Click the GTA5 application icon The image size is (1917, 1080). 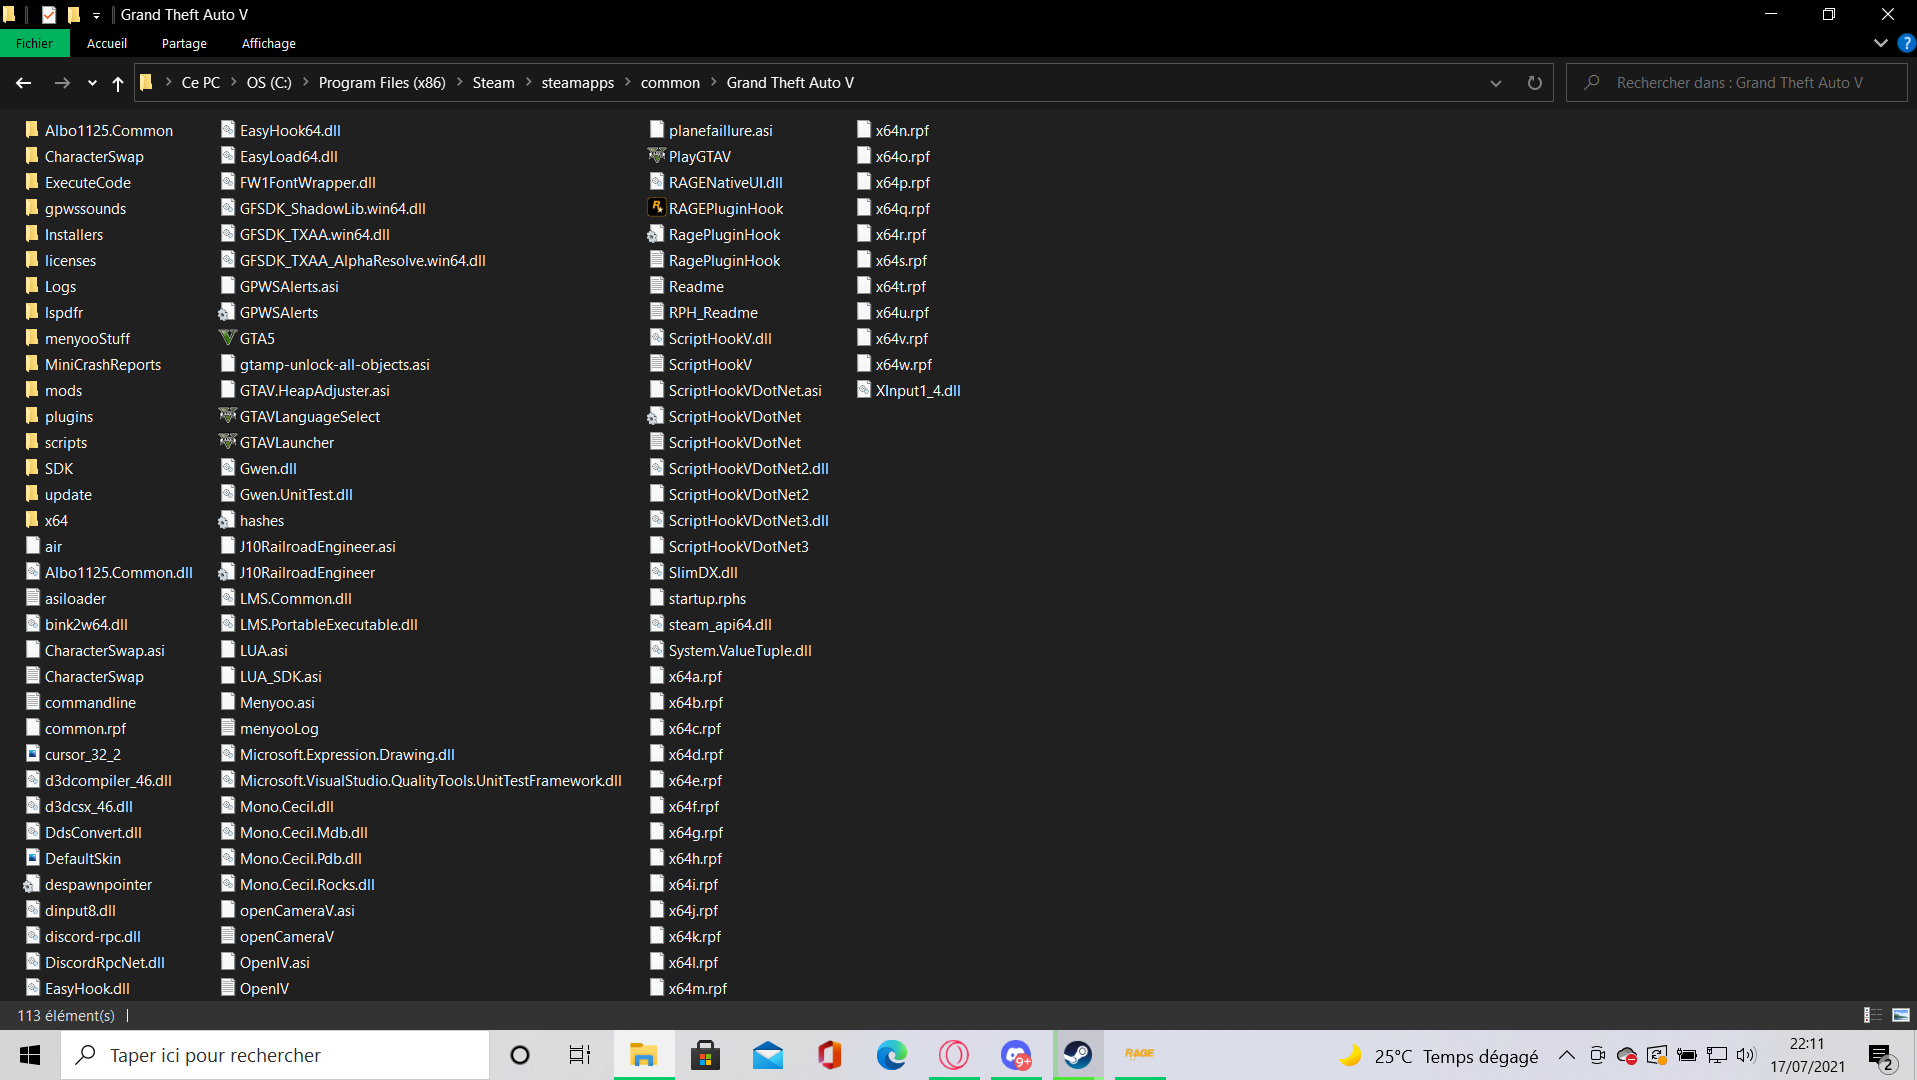point(228,338)
